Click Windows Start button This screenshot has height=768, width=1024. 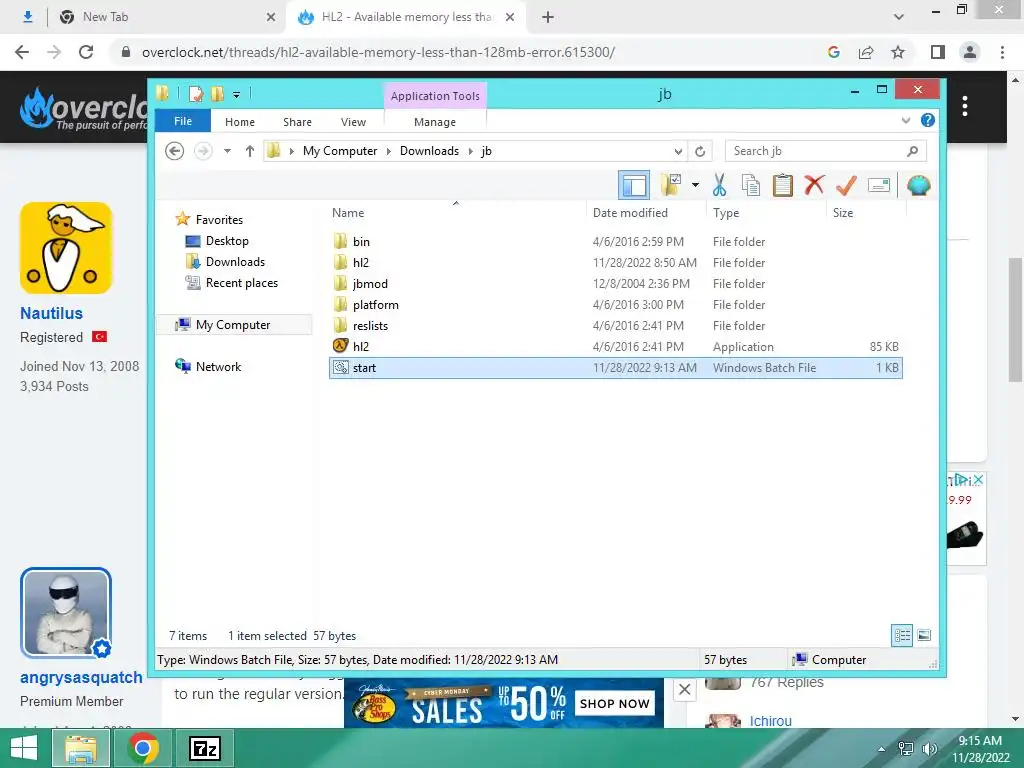click(x=24, y=748)
